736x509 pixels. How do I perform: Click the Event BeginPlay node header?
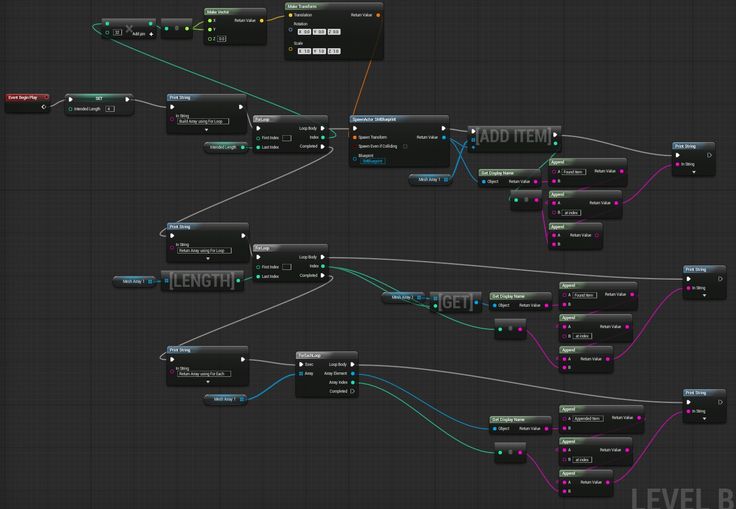click(27, 97)
